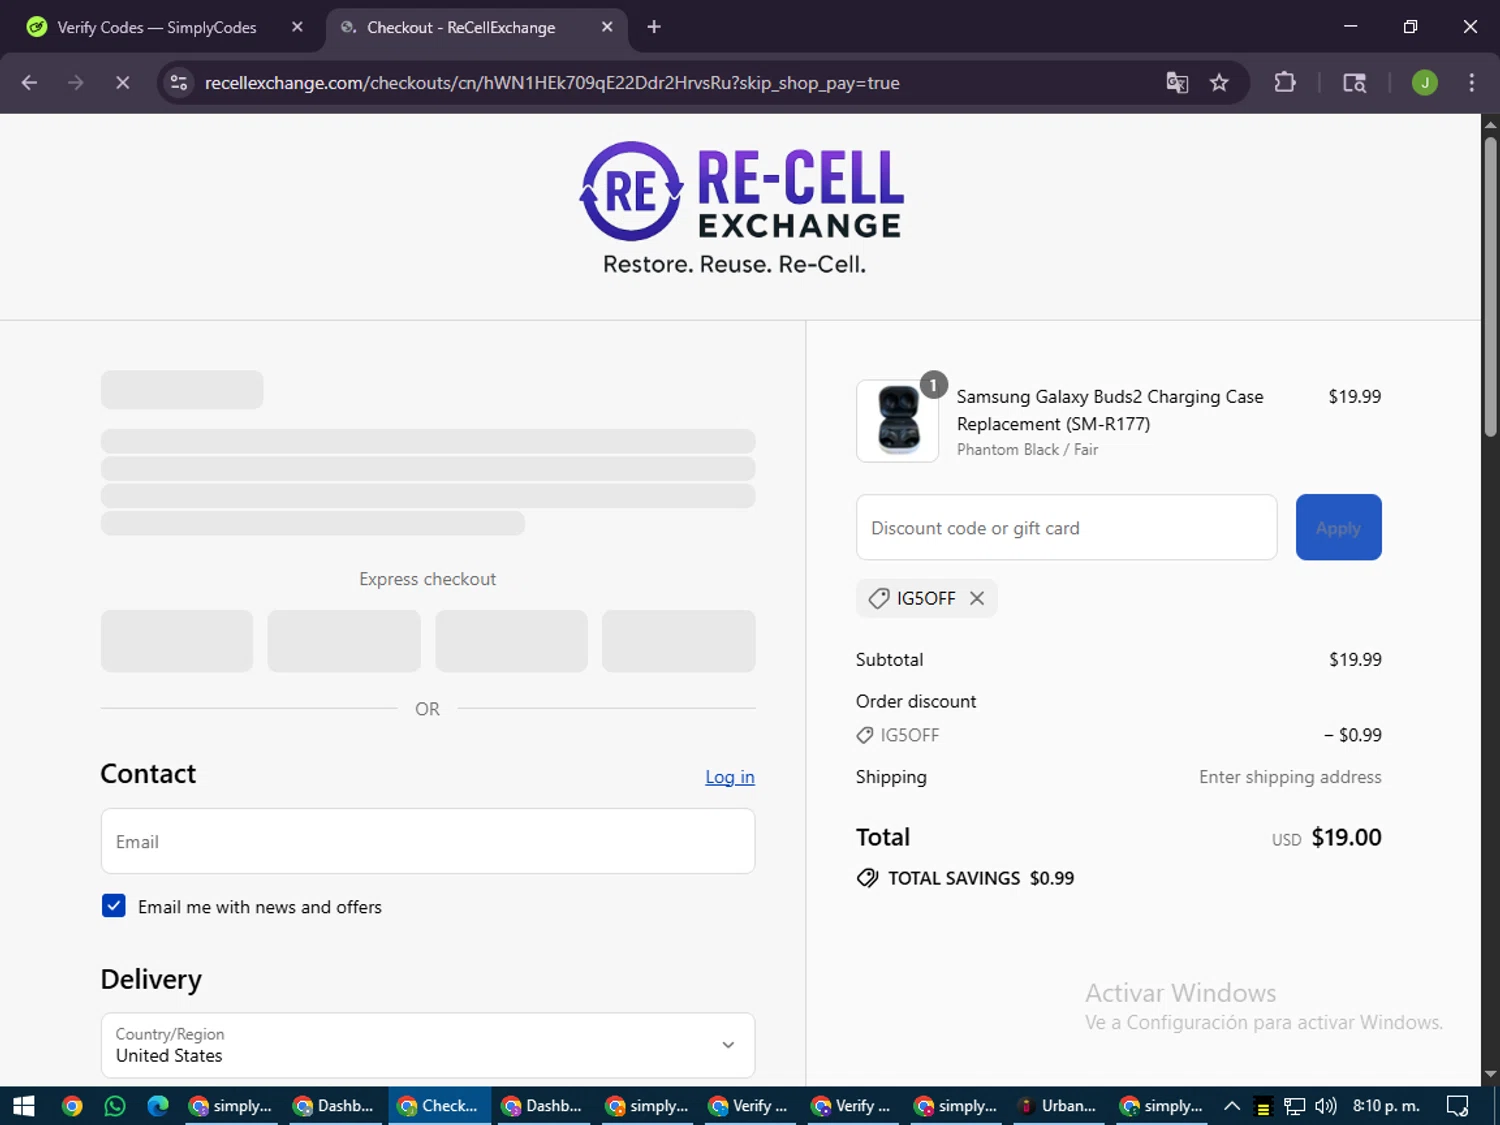Click the vertical page scrollbar
Image resolution: width=1500 pixels, height=1125 pixels.
1490,286
